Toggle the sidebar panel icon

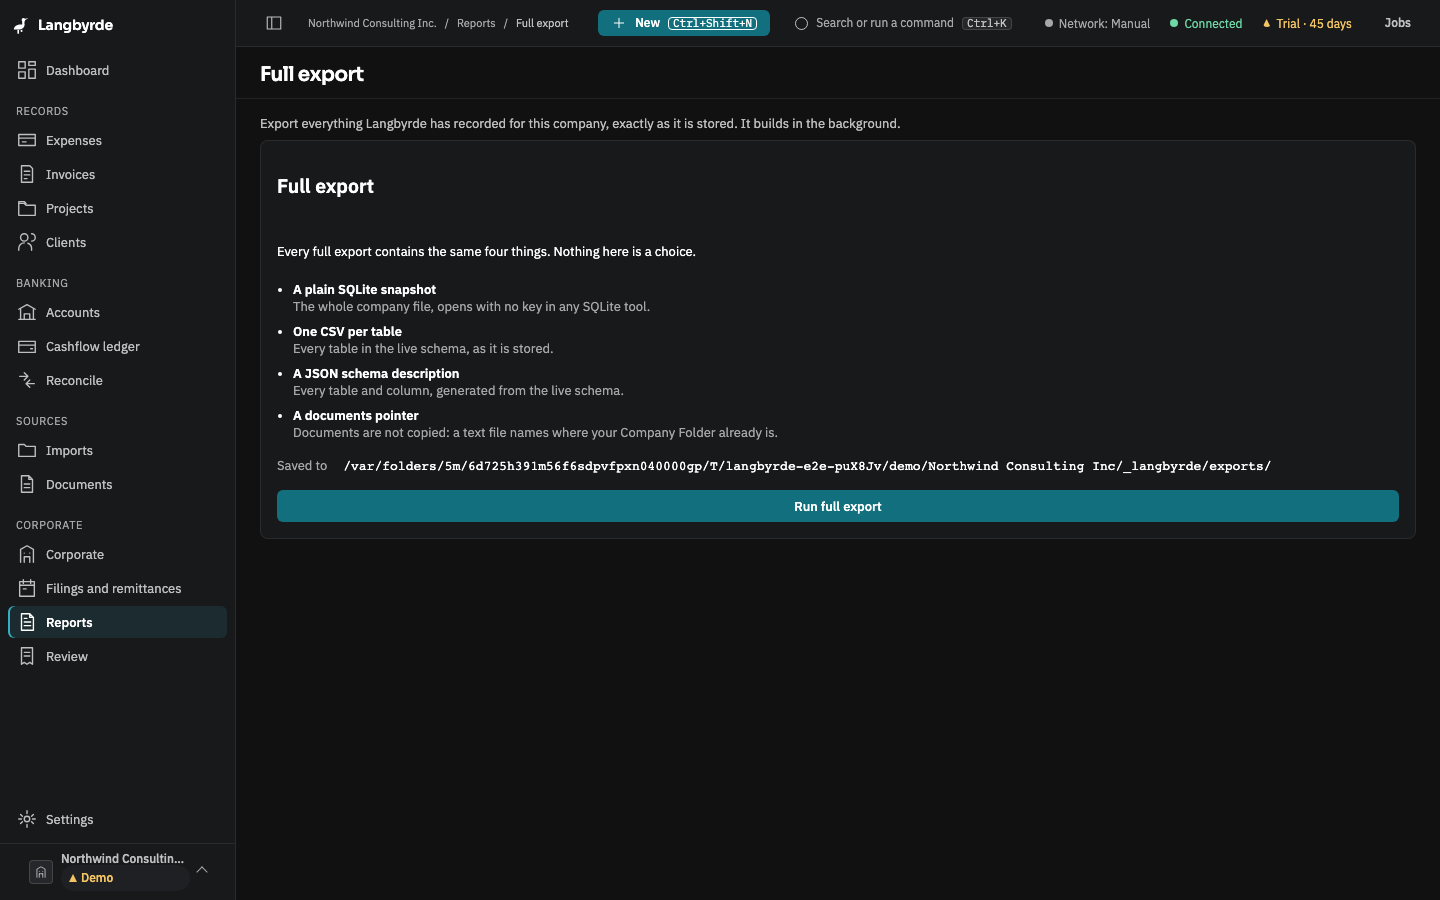[x=274, y=23]
